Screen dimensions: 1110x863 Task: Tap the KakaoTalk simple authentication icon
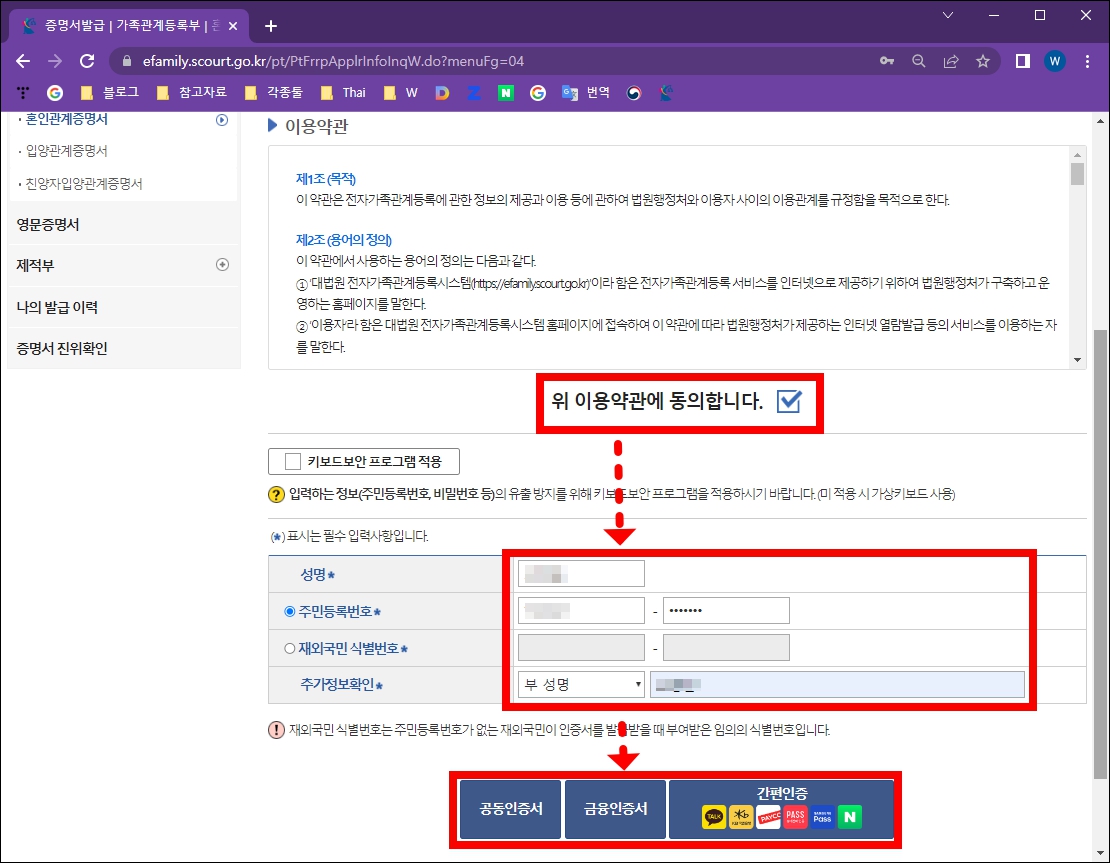point(714,815)
